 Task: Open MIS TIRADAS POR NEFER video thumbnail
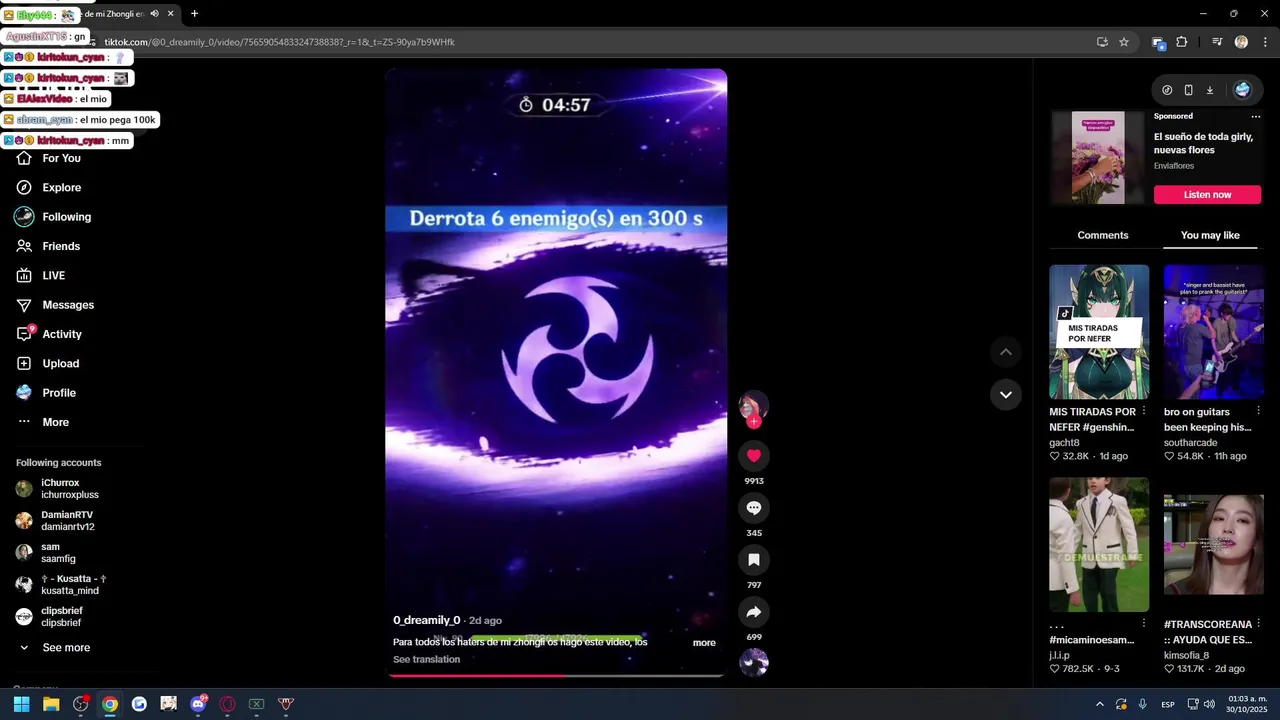(x=1099, y=332)
